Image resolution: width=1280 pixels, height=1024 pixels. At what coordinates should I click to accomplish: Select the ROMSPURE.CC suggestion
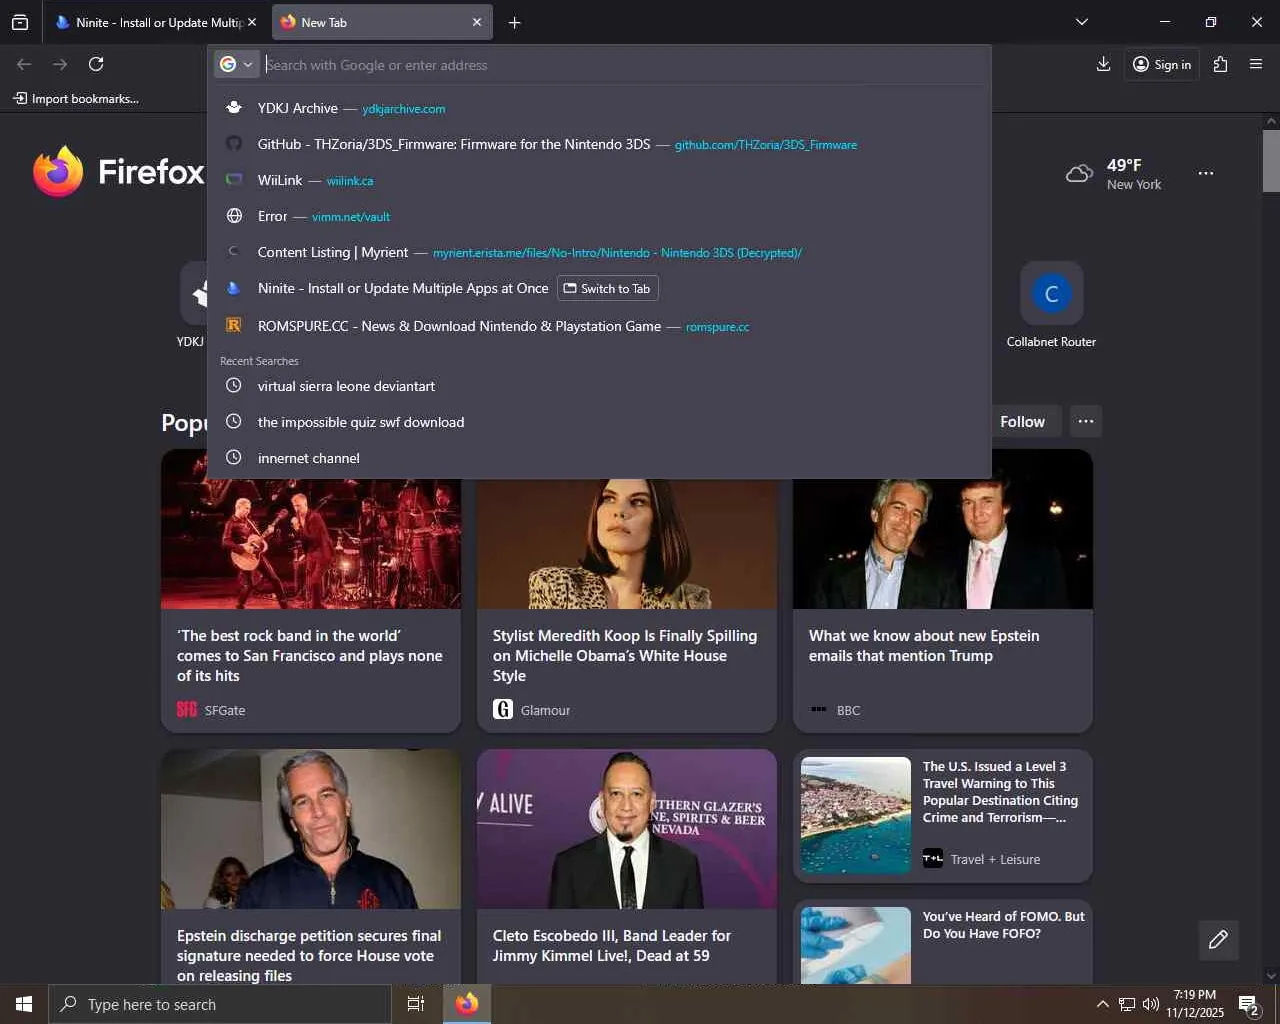click(x=599, y=326)
